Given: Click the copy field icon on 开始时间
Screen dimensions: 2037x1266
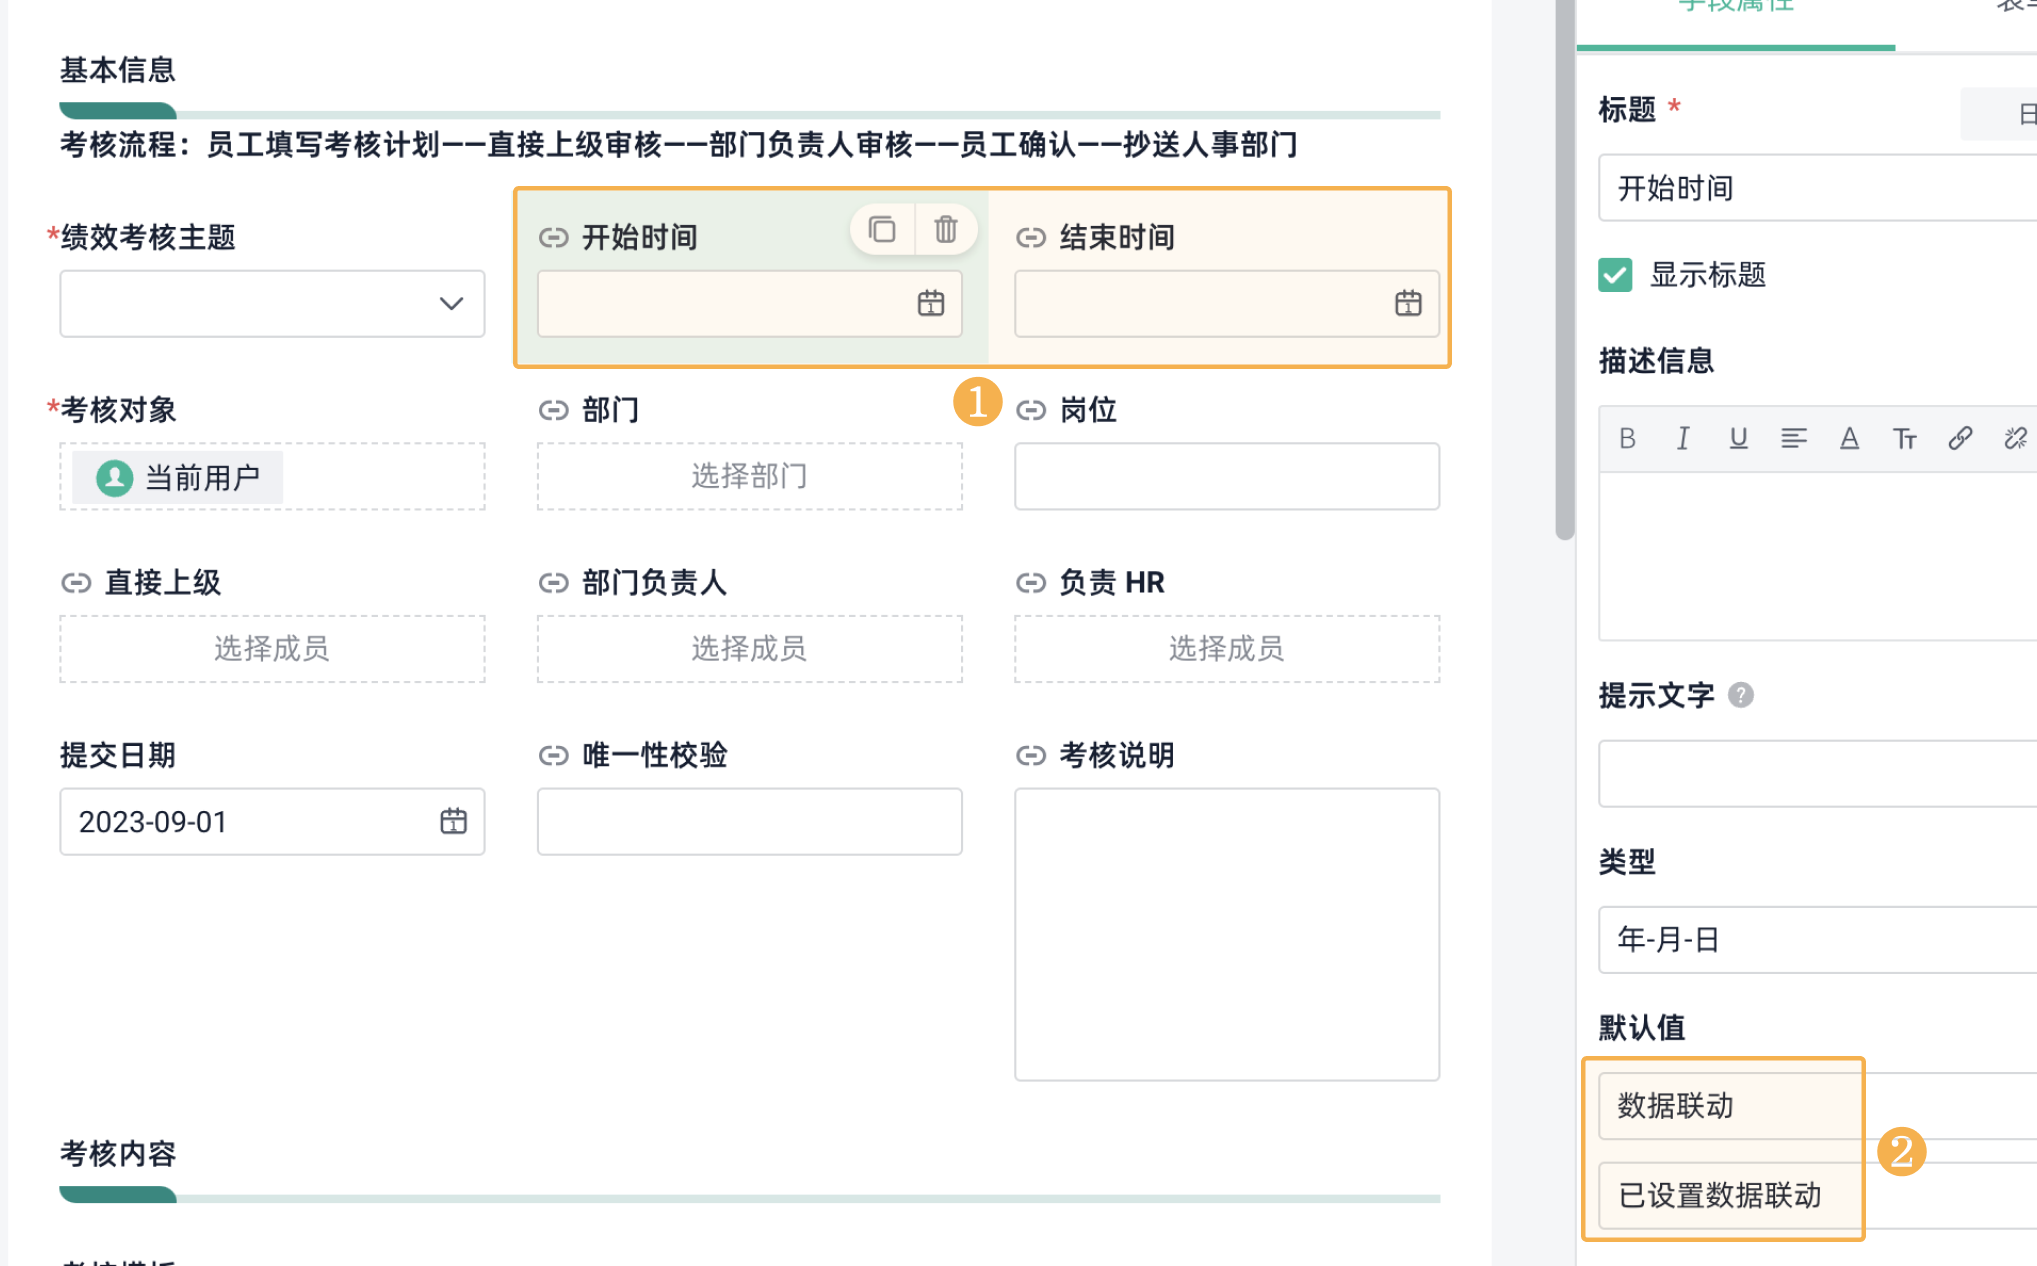Looking at the screenshot, I should point(881,230).
